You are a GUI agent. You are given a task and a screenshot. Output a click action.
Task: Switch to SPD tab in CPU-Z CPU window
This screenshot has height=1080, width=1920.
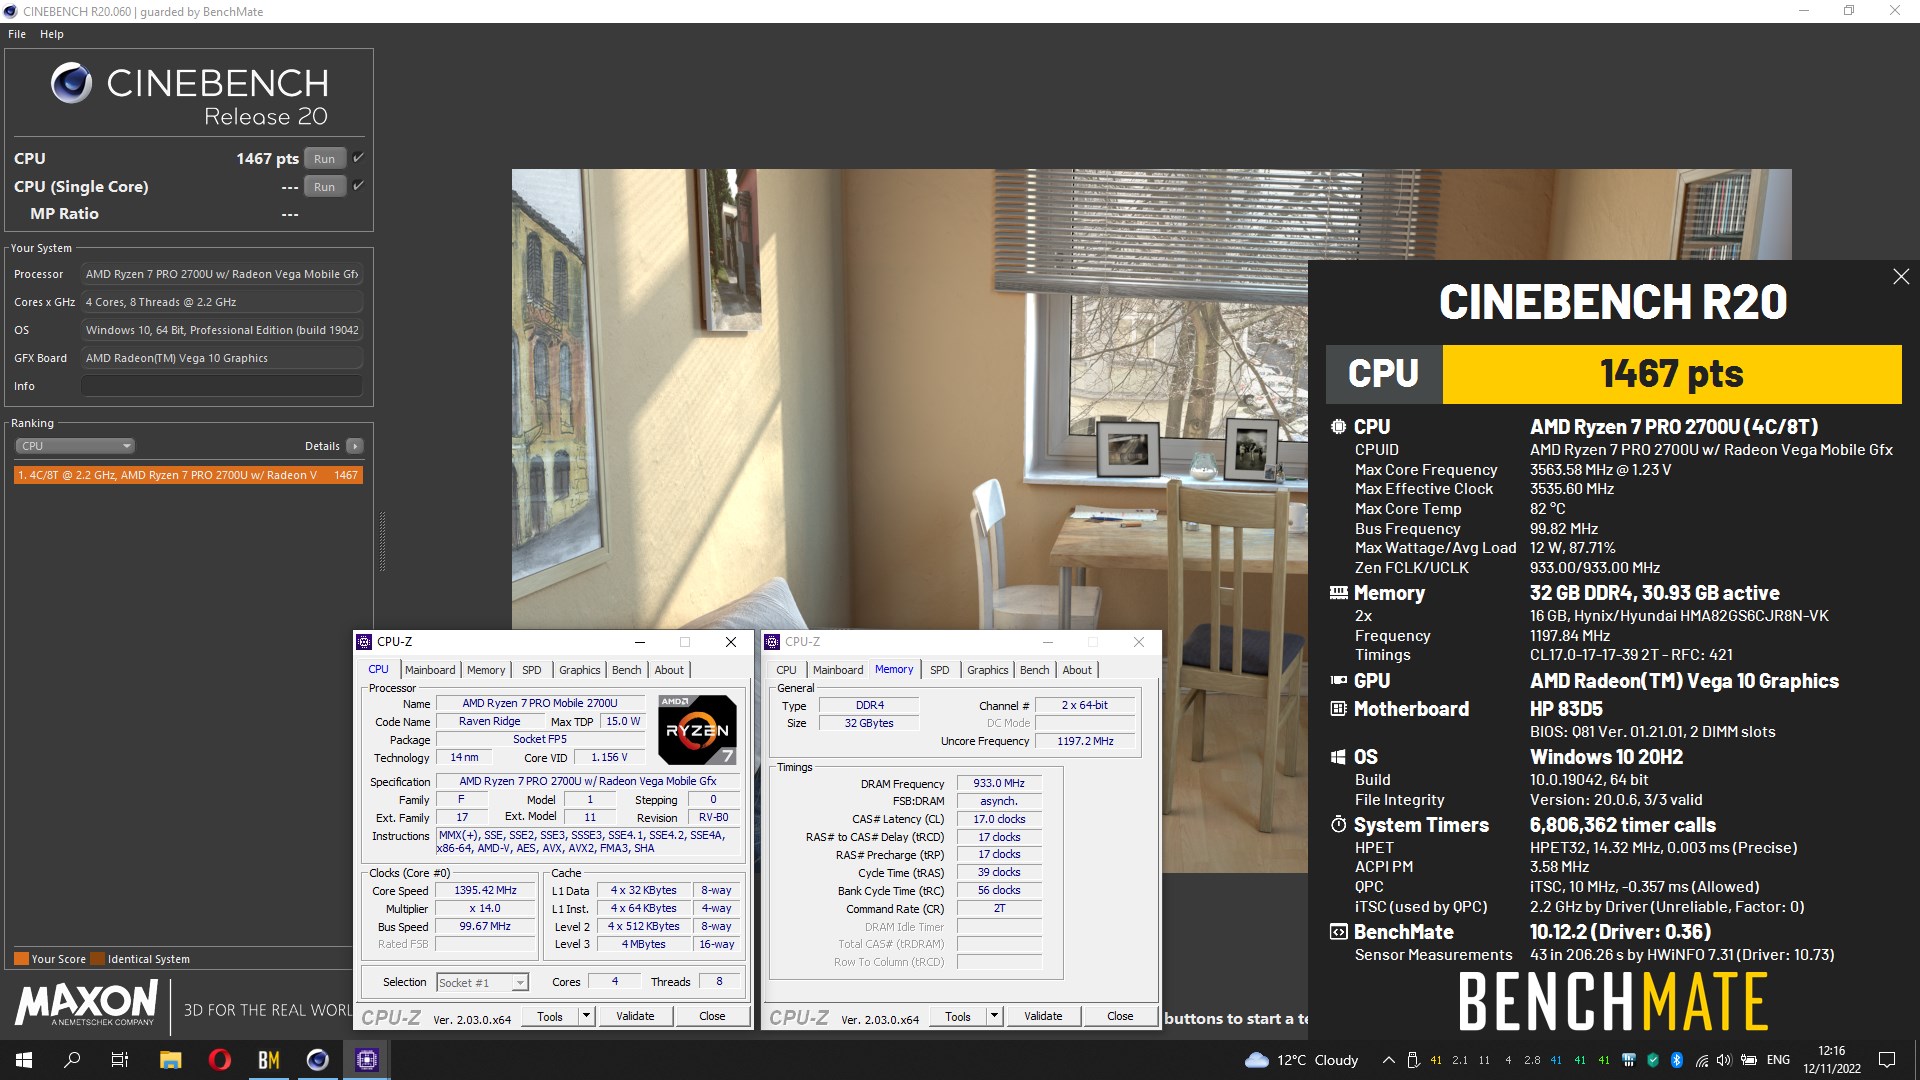click(x=532, y=670)
